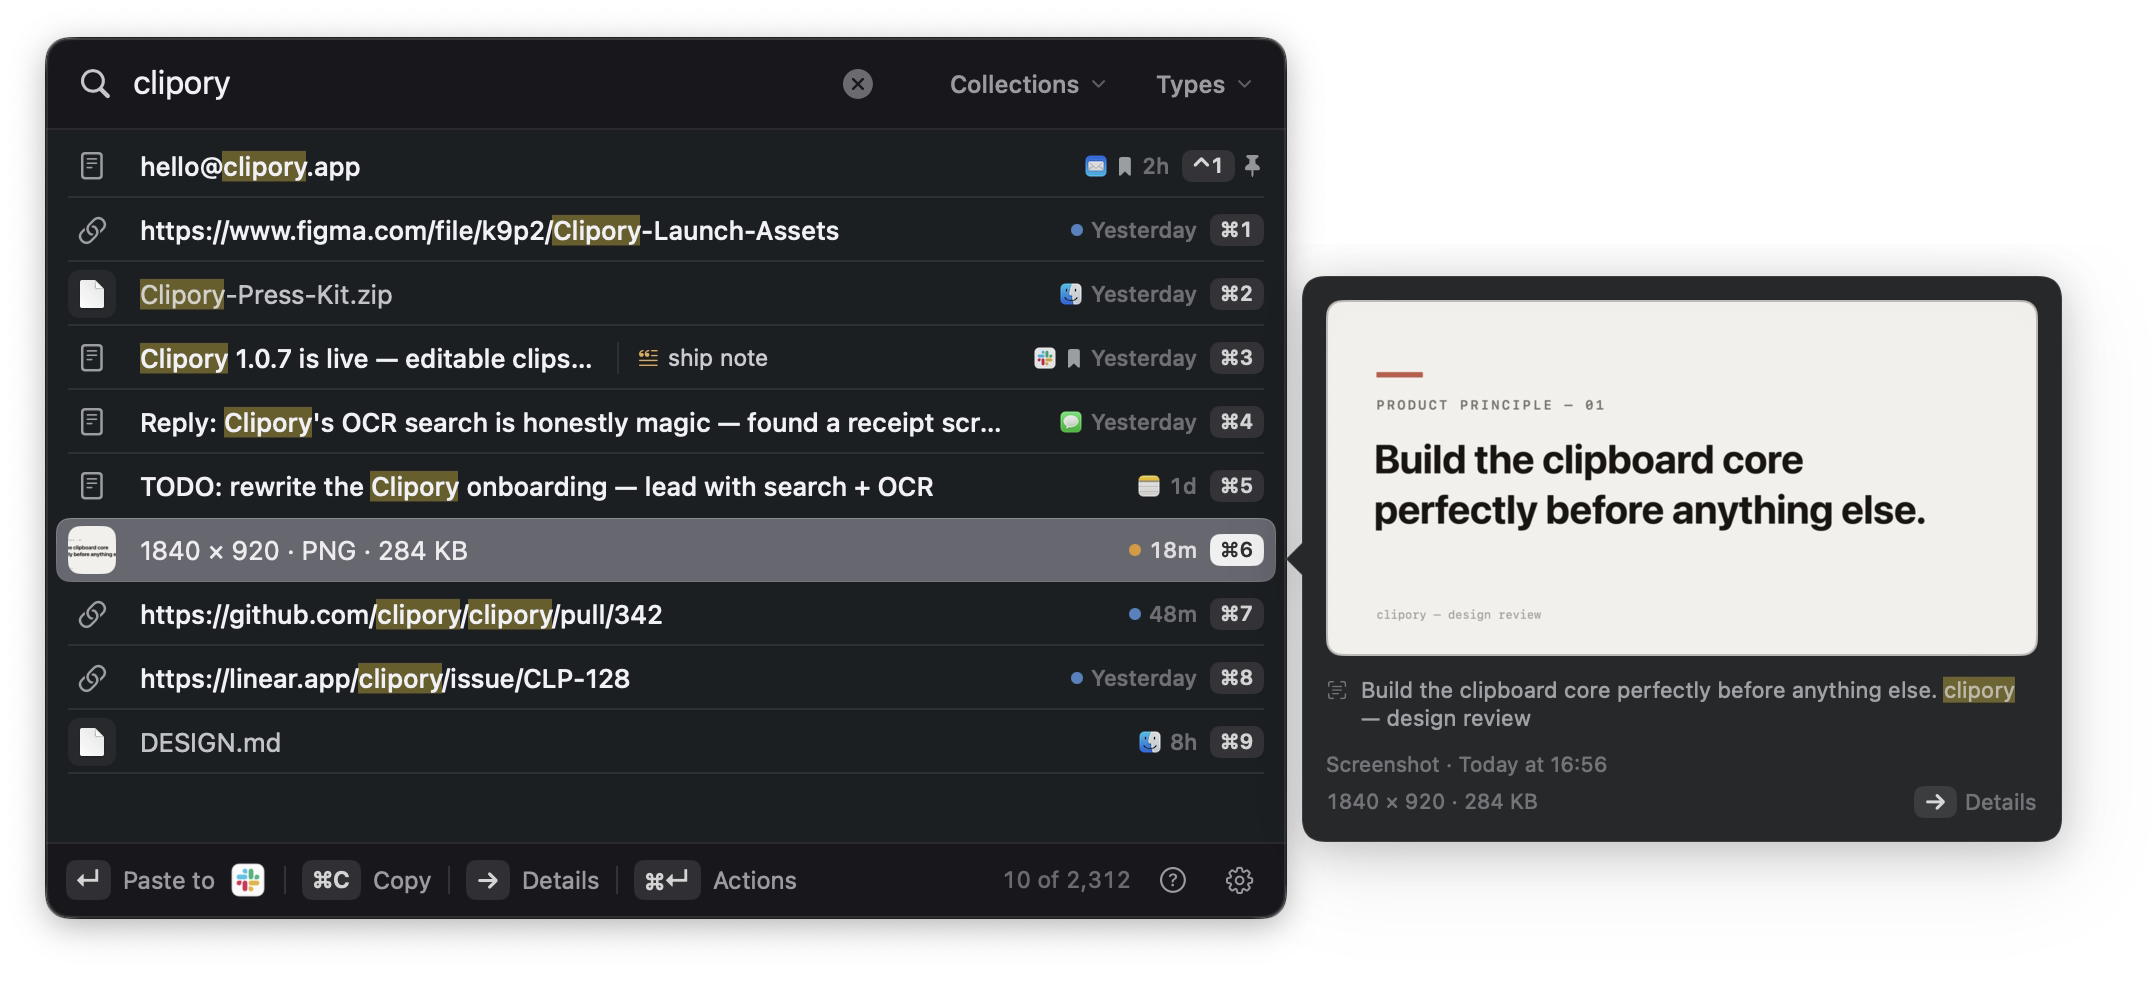Click the ⌘5 shortcut badge
The image size is (2150, 986).
pyautogui.click(x=1236, y=486)
